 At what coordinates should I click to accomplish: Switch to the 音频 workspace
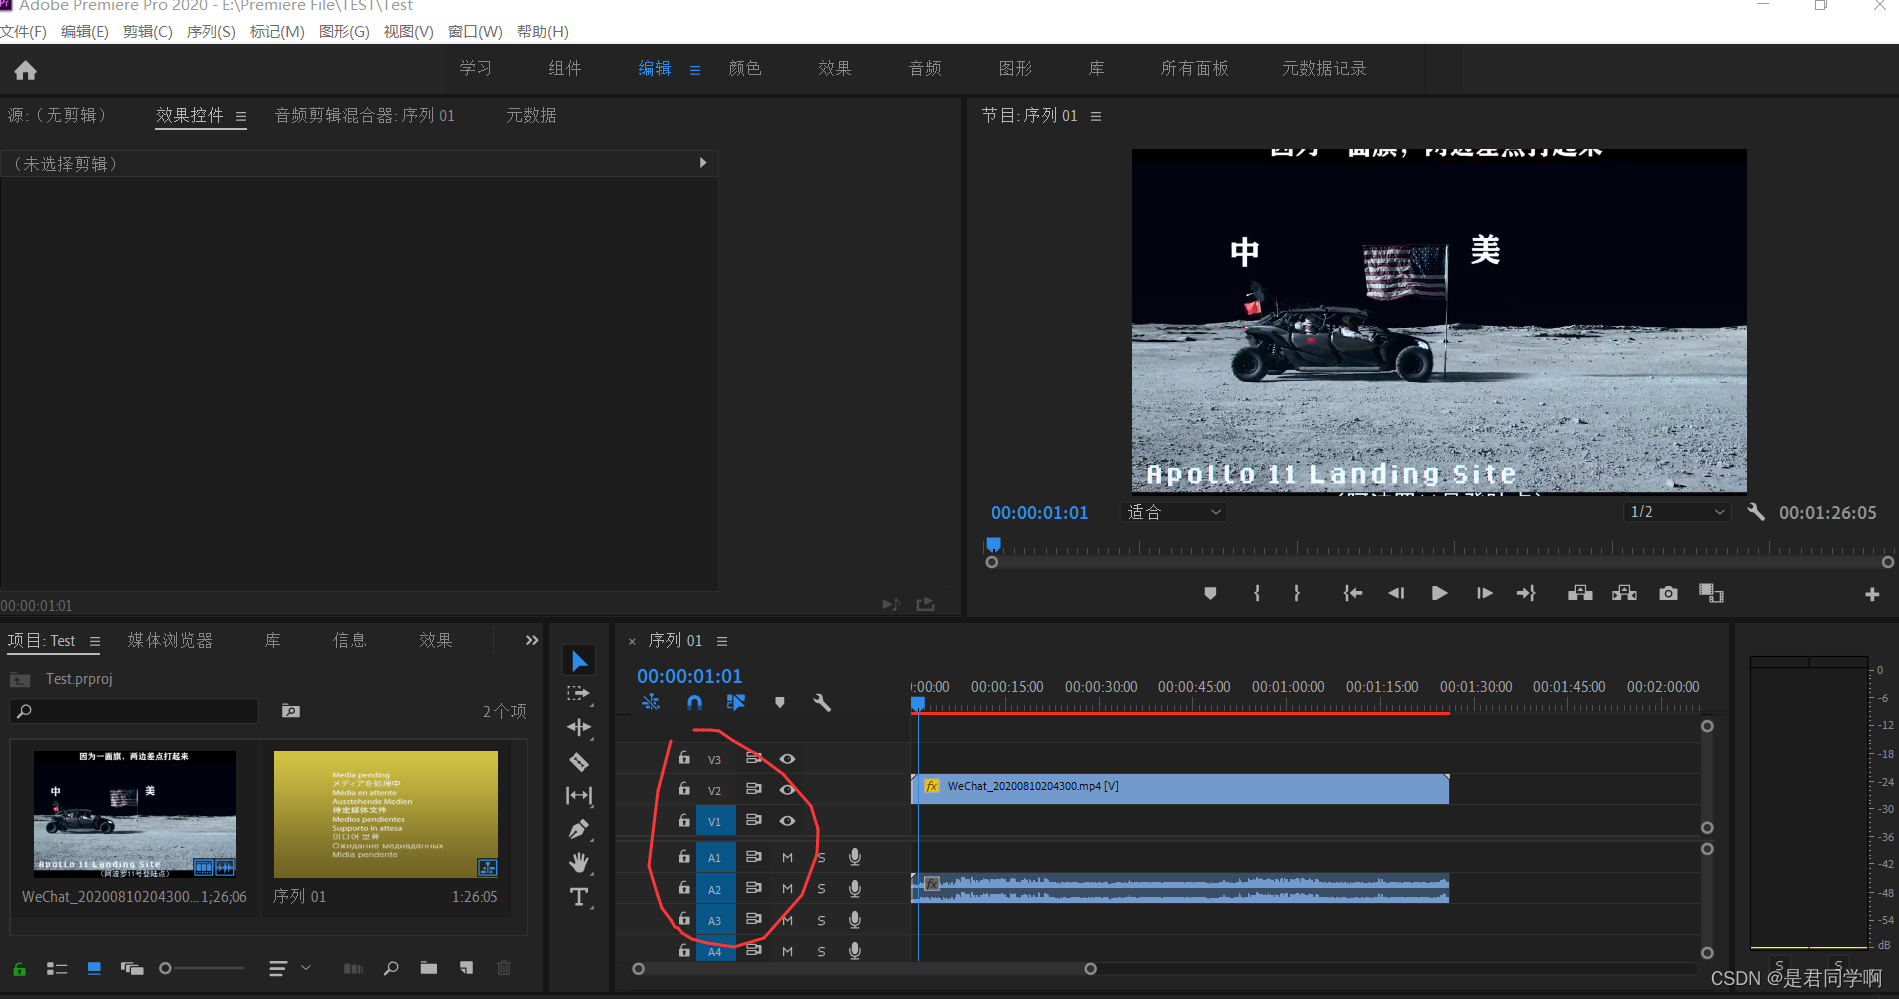click(x=925, y=68)
